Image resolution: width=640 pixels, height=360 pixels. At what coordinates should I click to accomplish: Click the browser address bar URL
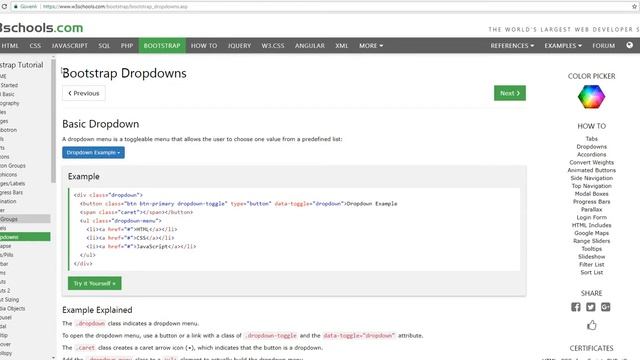(115, 7)
